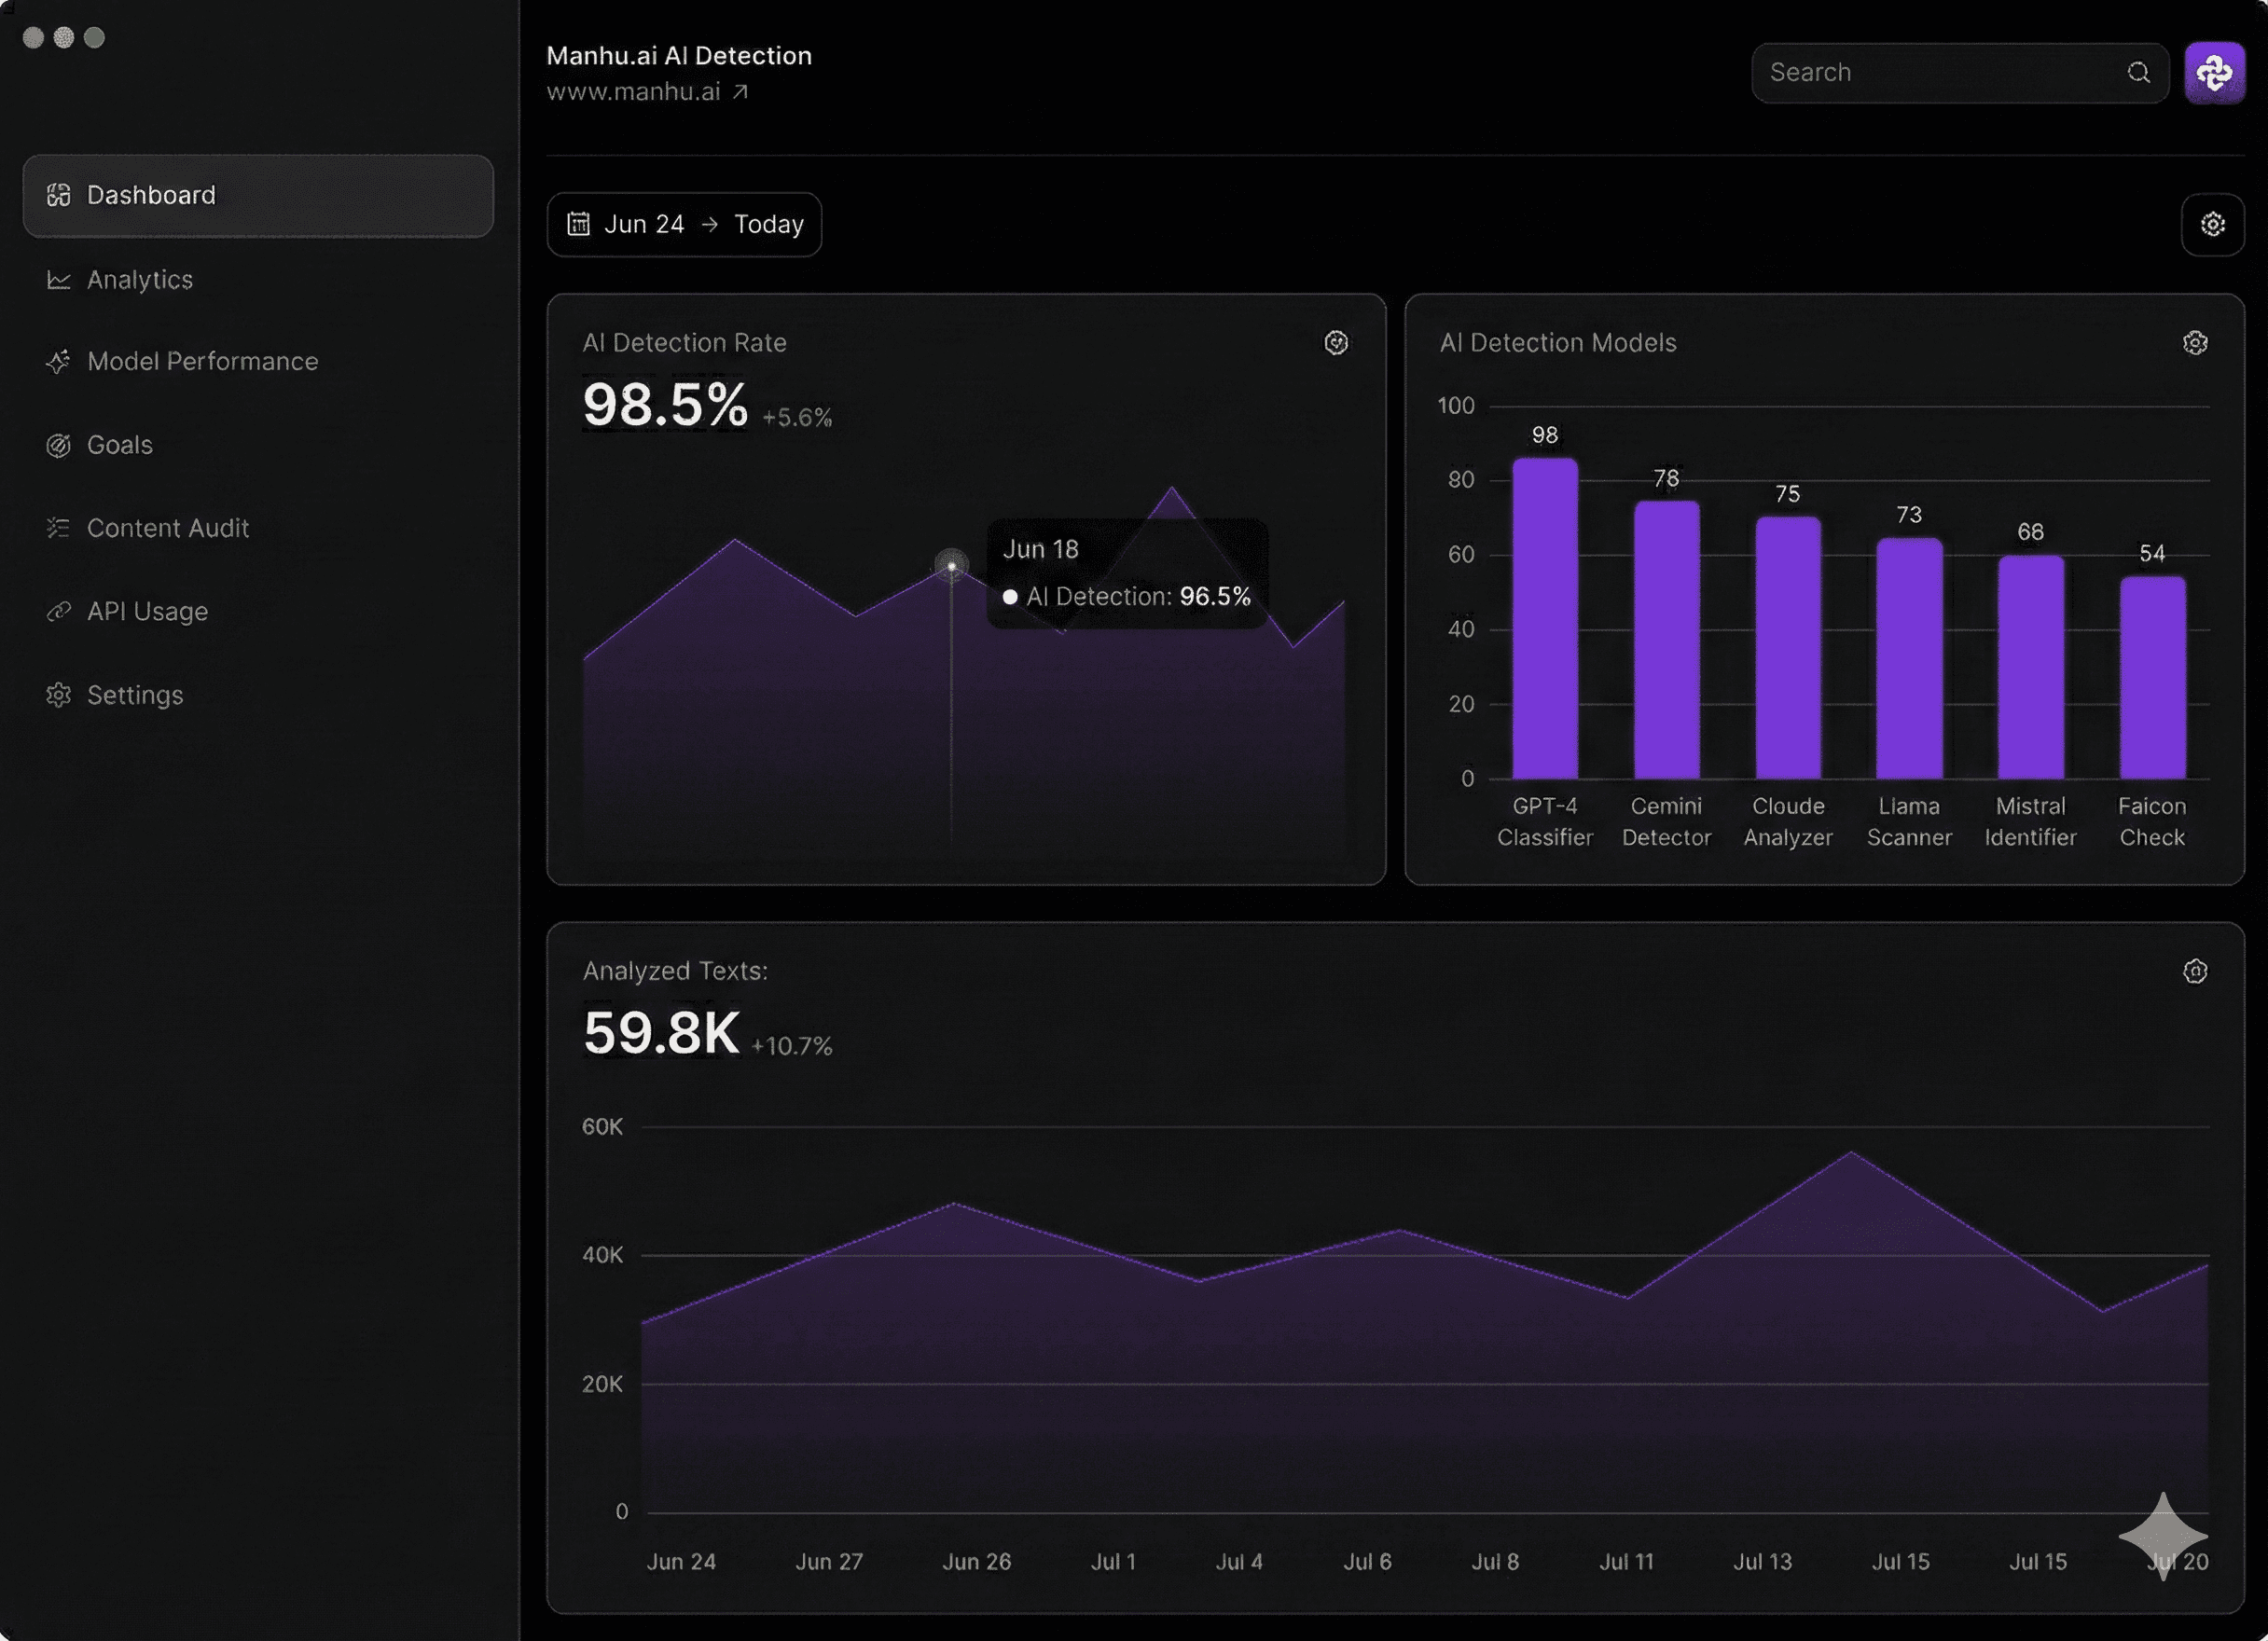The width and height of the screenshot is (2268, 1641).
Task: Open Analyzed Texts card settings icon
Action: (2194, 971)
